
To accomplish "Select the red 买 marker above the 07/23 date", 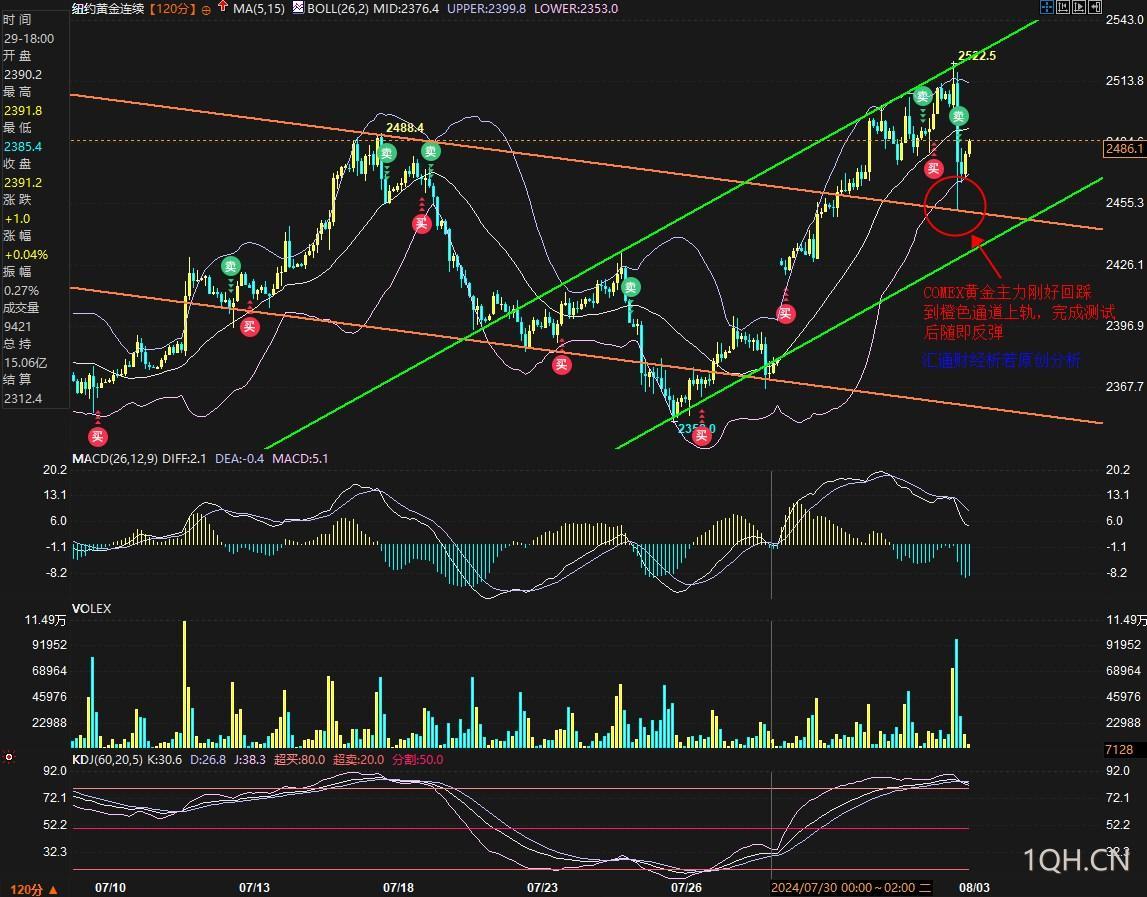I will pos(561,364).
